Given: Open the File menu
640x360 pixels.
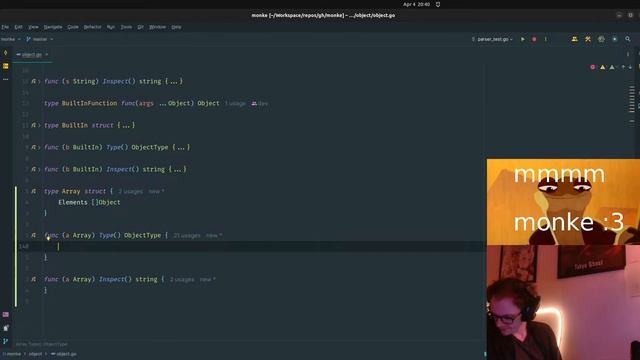Looking at the screenshot, I should tap(5, 27).
